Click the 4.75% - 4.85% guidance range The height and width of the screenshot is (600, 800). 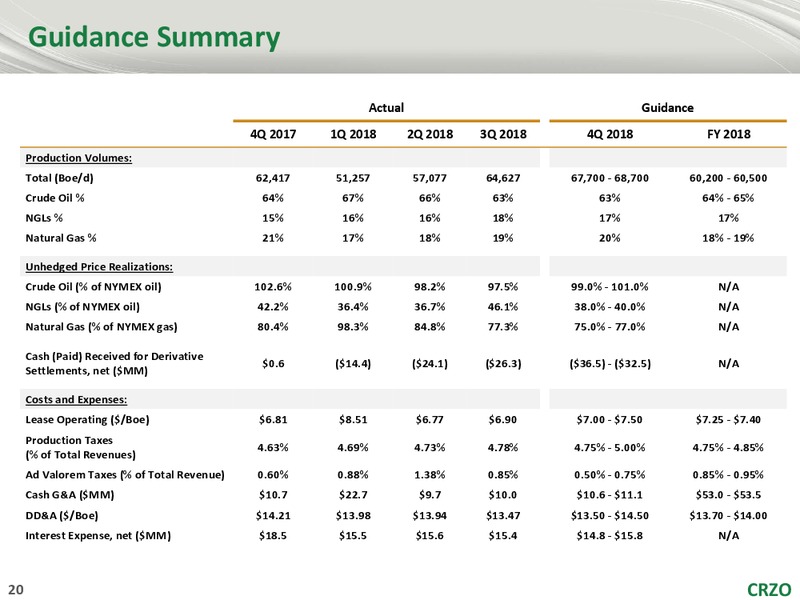tap(728, 447)
